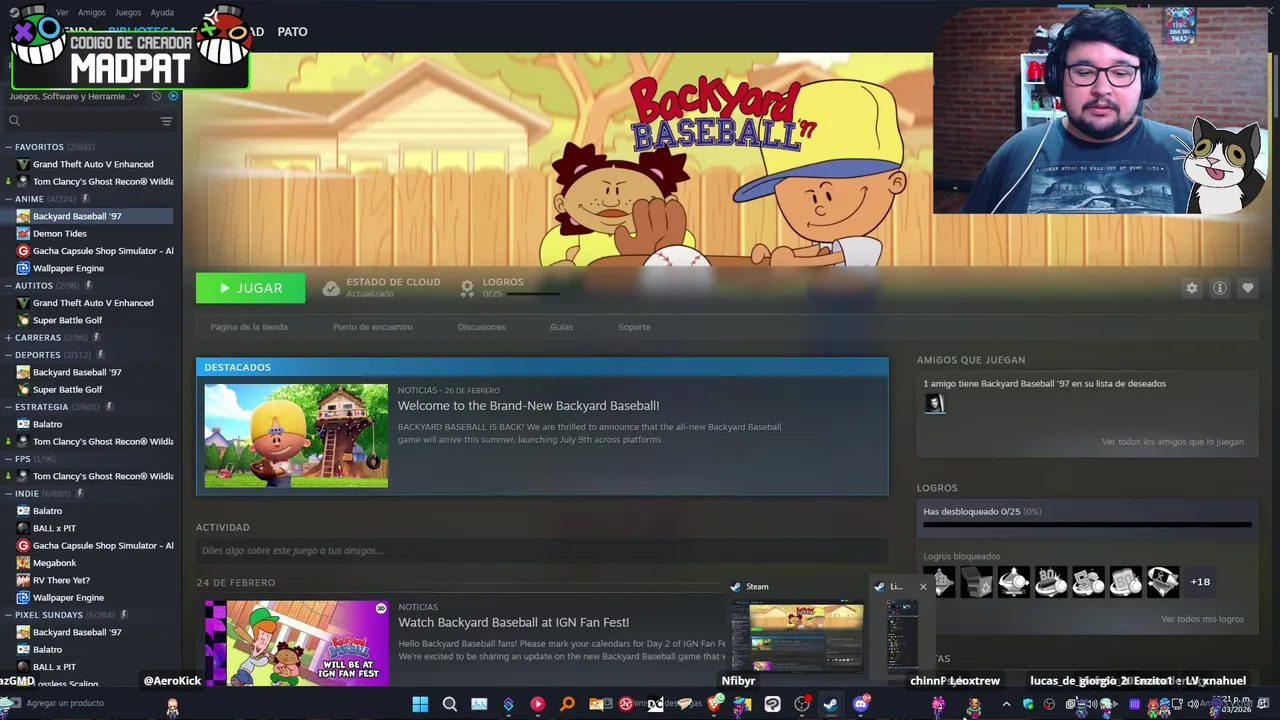The image size is (1280, 720).
Task: Click Megabonk game icon
Action: [23, 563]
